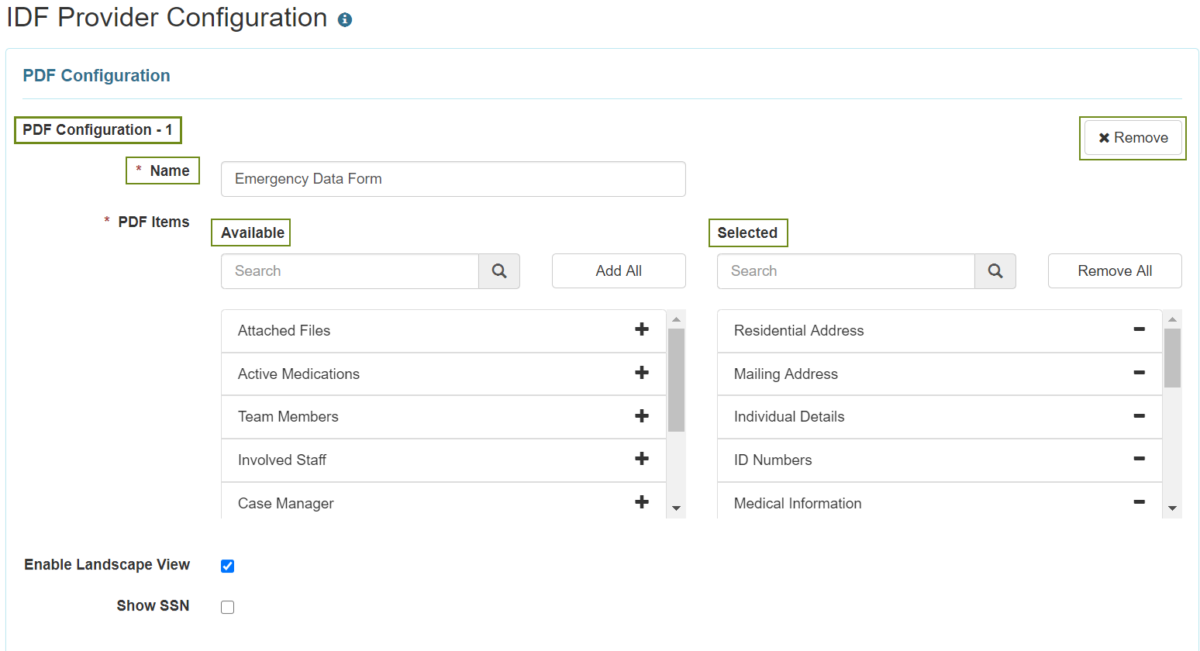Add Attached Files using its plus icon
1200x651 pixels.
click(x=641, y=330)
